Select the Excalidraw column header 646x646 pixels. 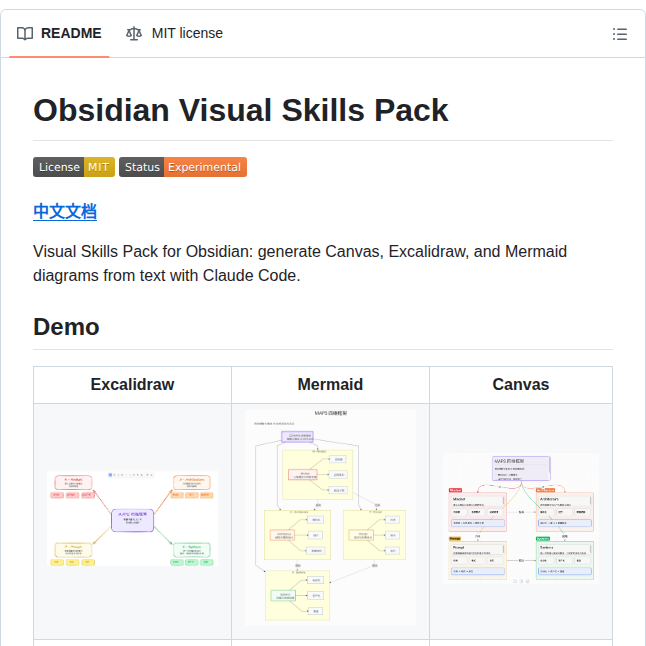pyautogui.click(x=132, y=384)
